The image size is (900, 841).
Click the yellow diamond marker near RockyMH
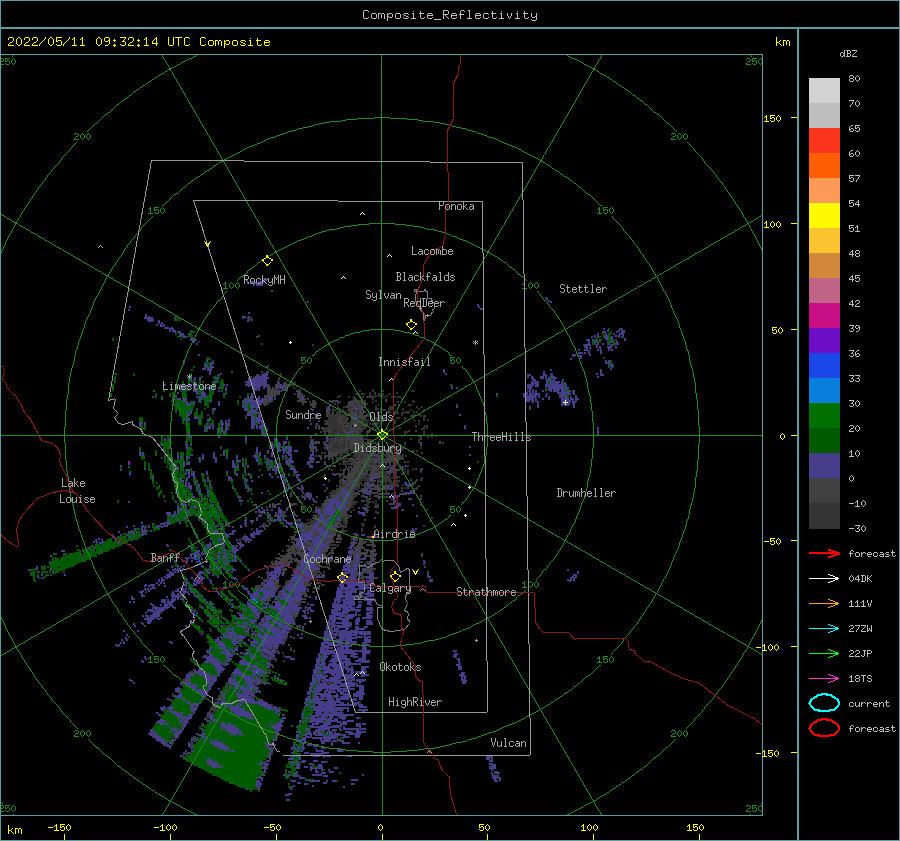tap(267, 261)
